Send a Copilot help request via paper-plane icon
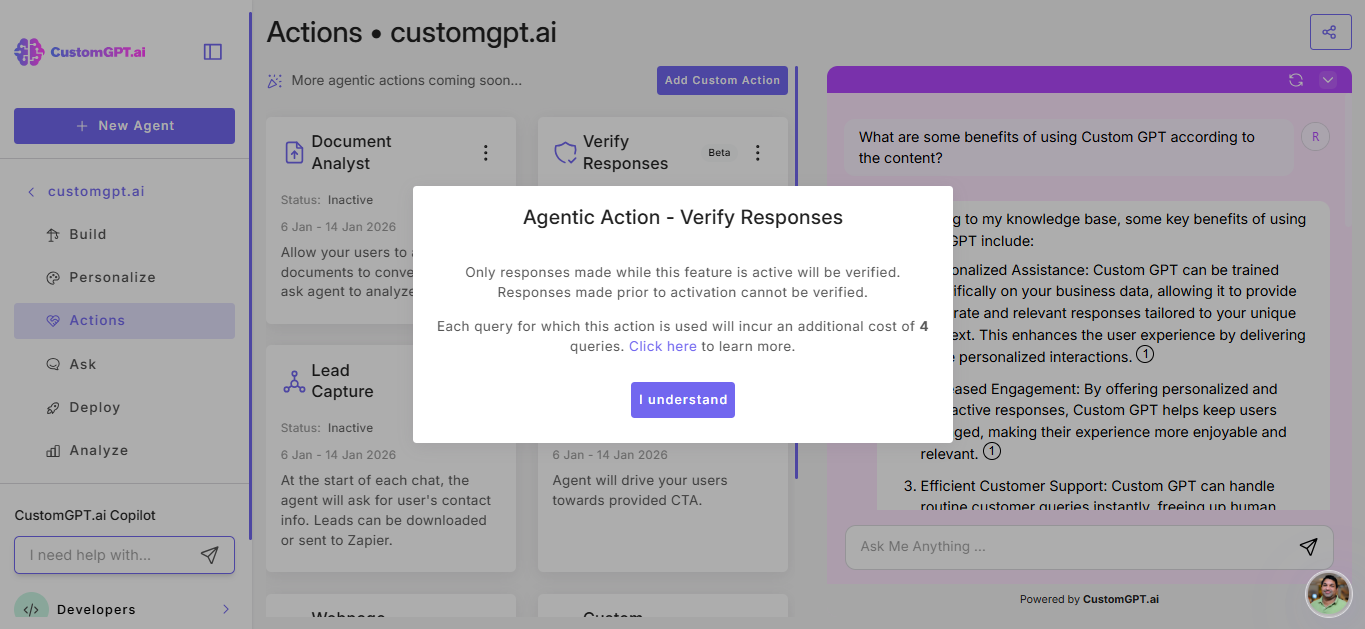Screen dimensions: 1365x629 [209, 554]
